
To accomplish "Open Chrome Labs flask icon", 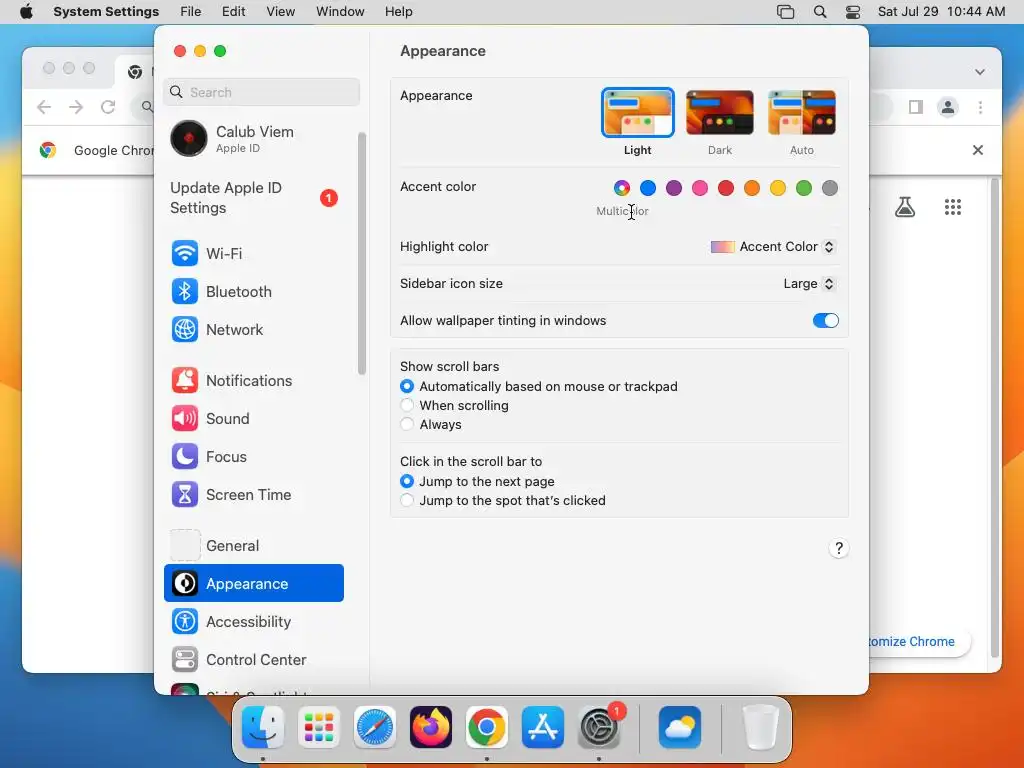I will (905, 208).
